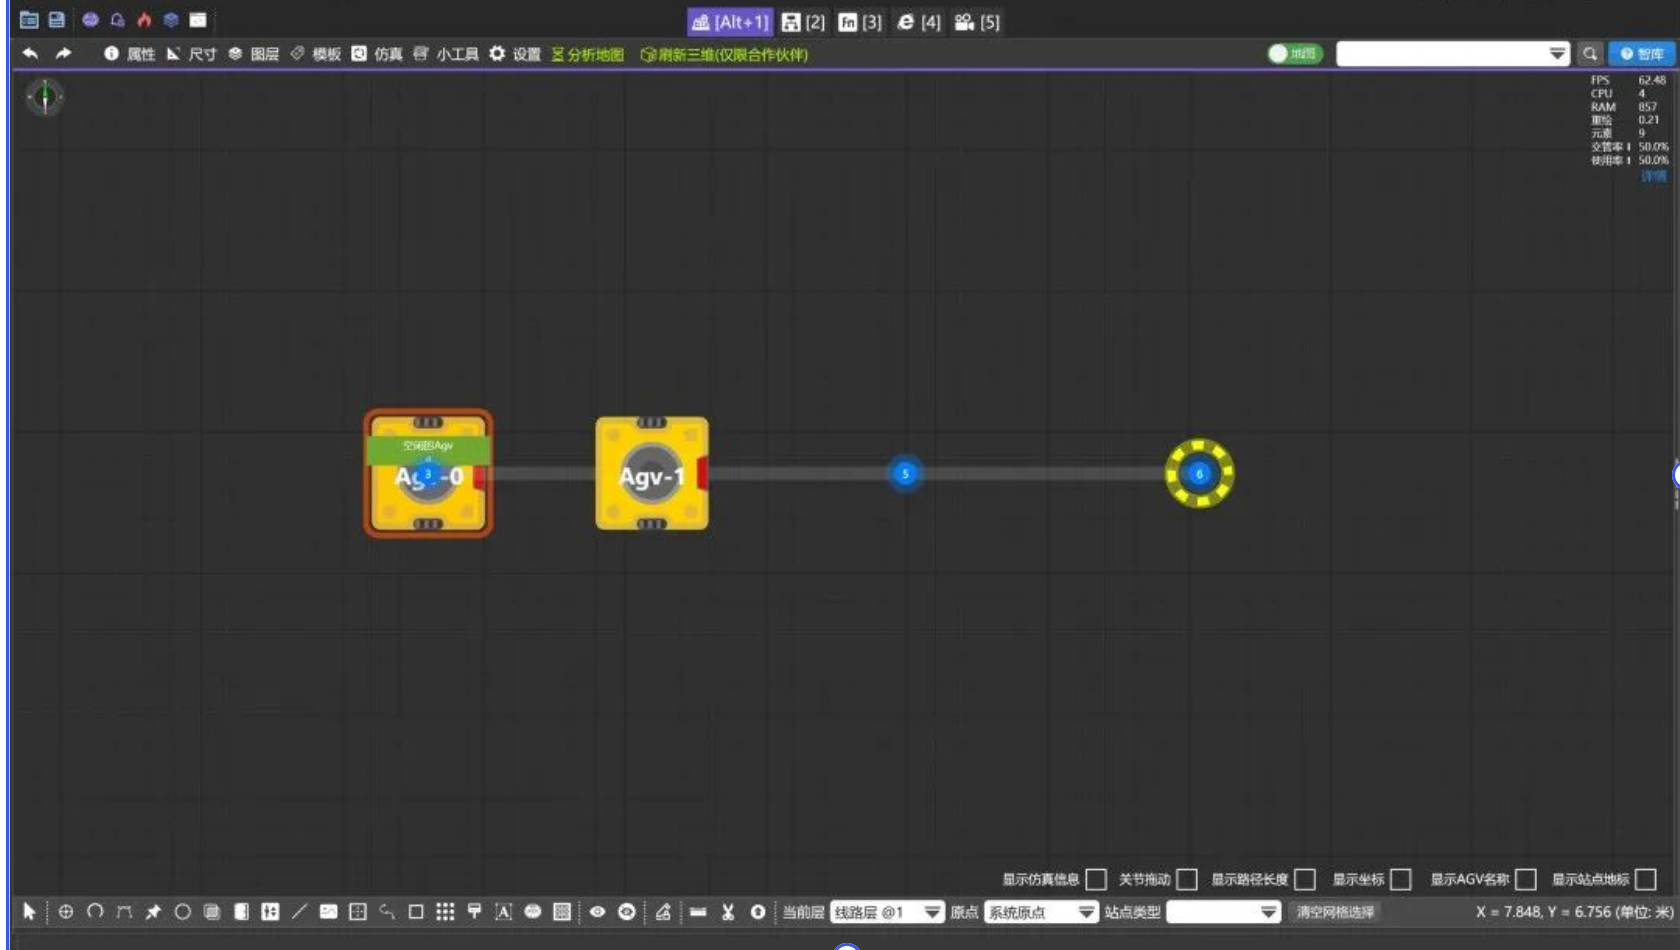This screenshot has height=950, width=1680.
Task: Click the compass orientation widget
Action: click(x=45, y=97)
